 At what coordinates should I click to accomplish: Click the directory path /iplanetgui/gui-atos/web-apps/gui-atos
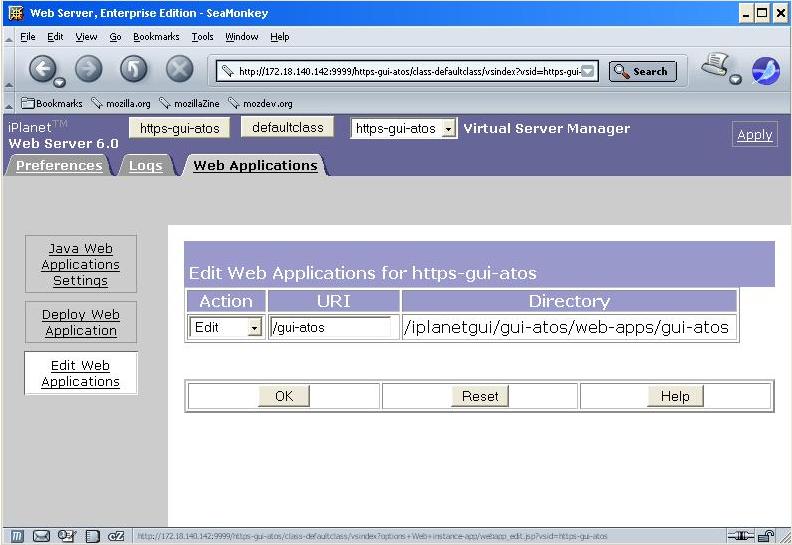pos(566,327)
